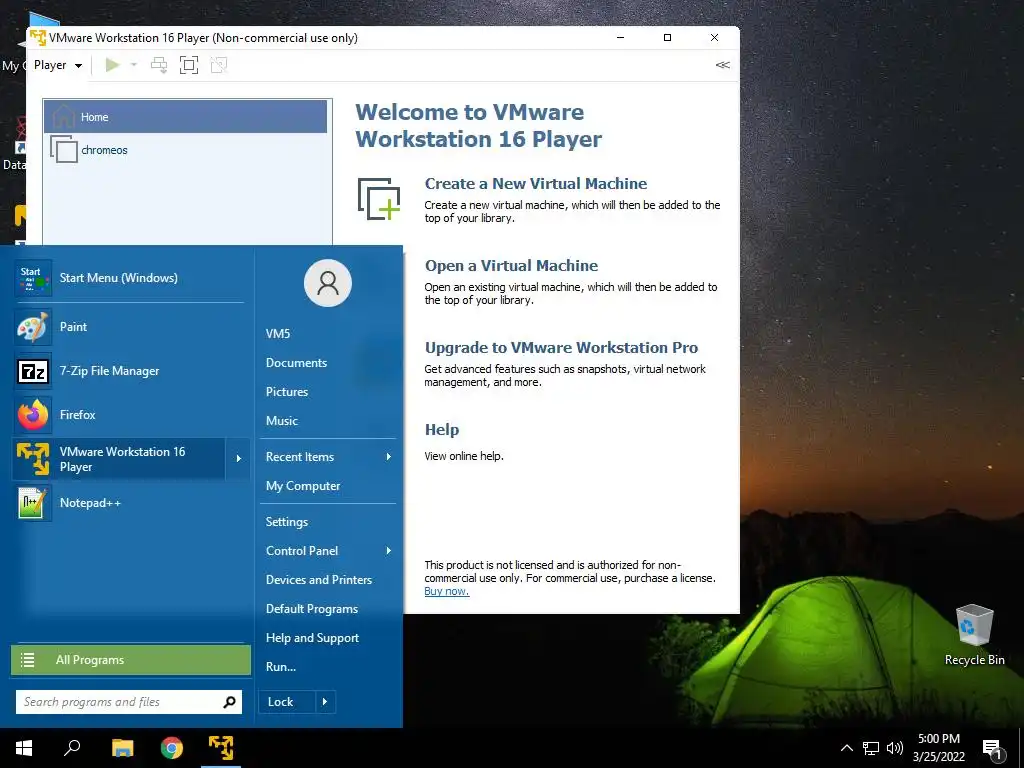Open the VM5 user folder
Image resolution: width=1024 pixels, height=768 pixels.
[278, 334]
